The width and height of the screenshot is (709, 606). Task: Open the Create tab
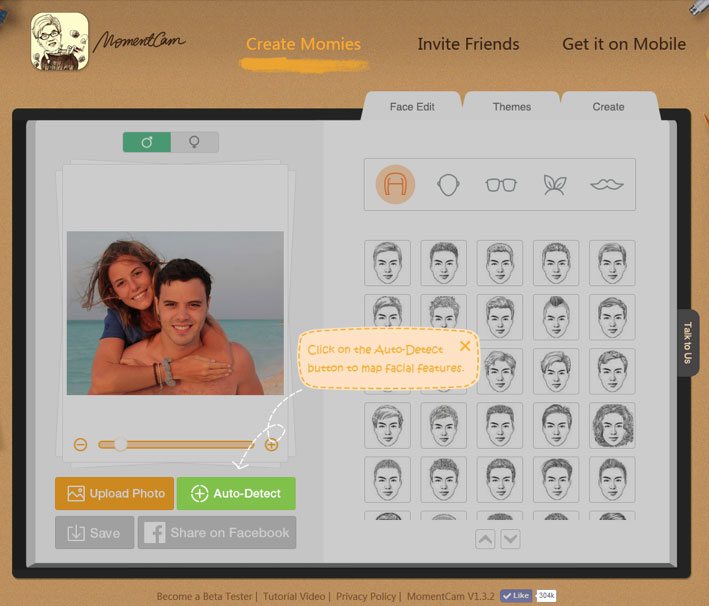(x=609, y=107)
